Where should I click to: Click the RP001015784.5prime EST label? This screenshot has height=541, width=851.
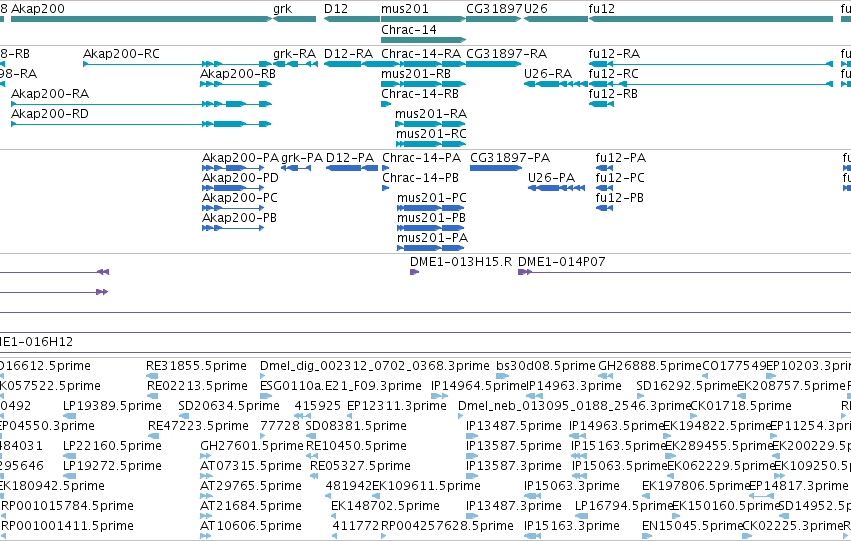tap(67, 506)
